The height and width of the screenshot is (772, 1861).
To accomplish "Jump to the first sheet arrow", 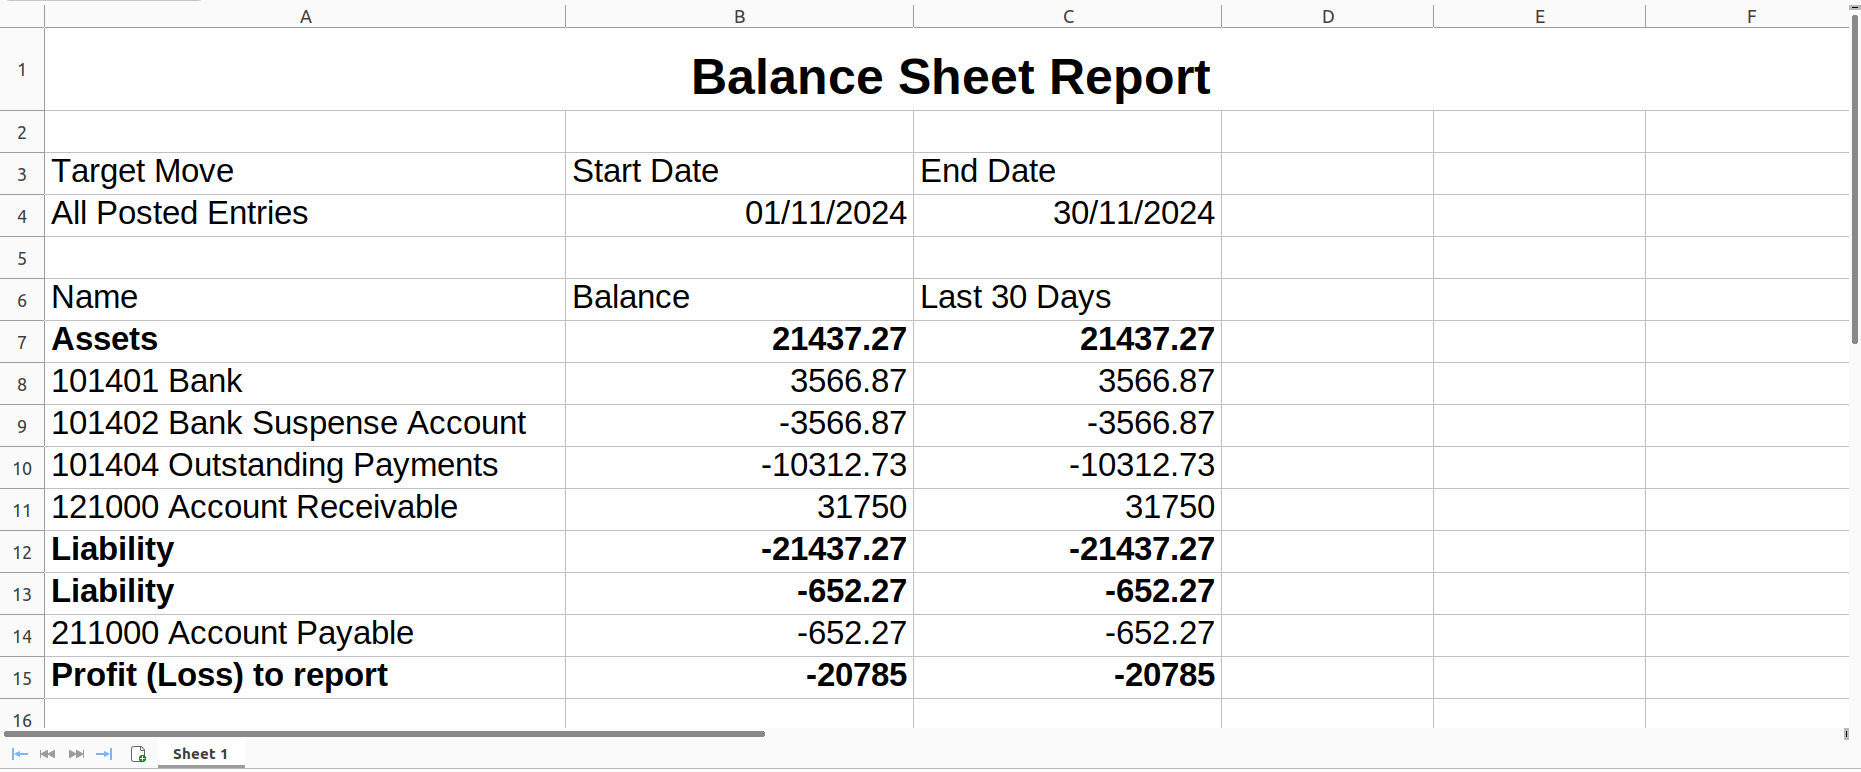I will coord(19,754).
